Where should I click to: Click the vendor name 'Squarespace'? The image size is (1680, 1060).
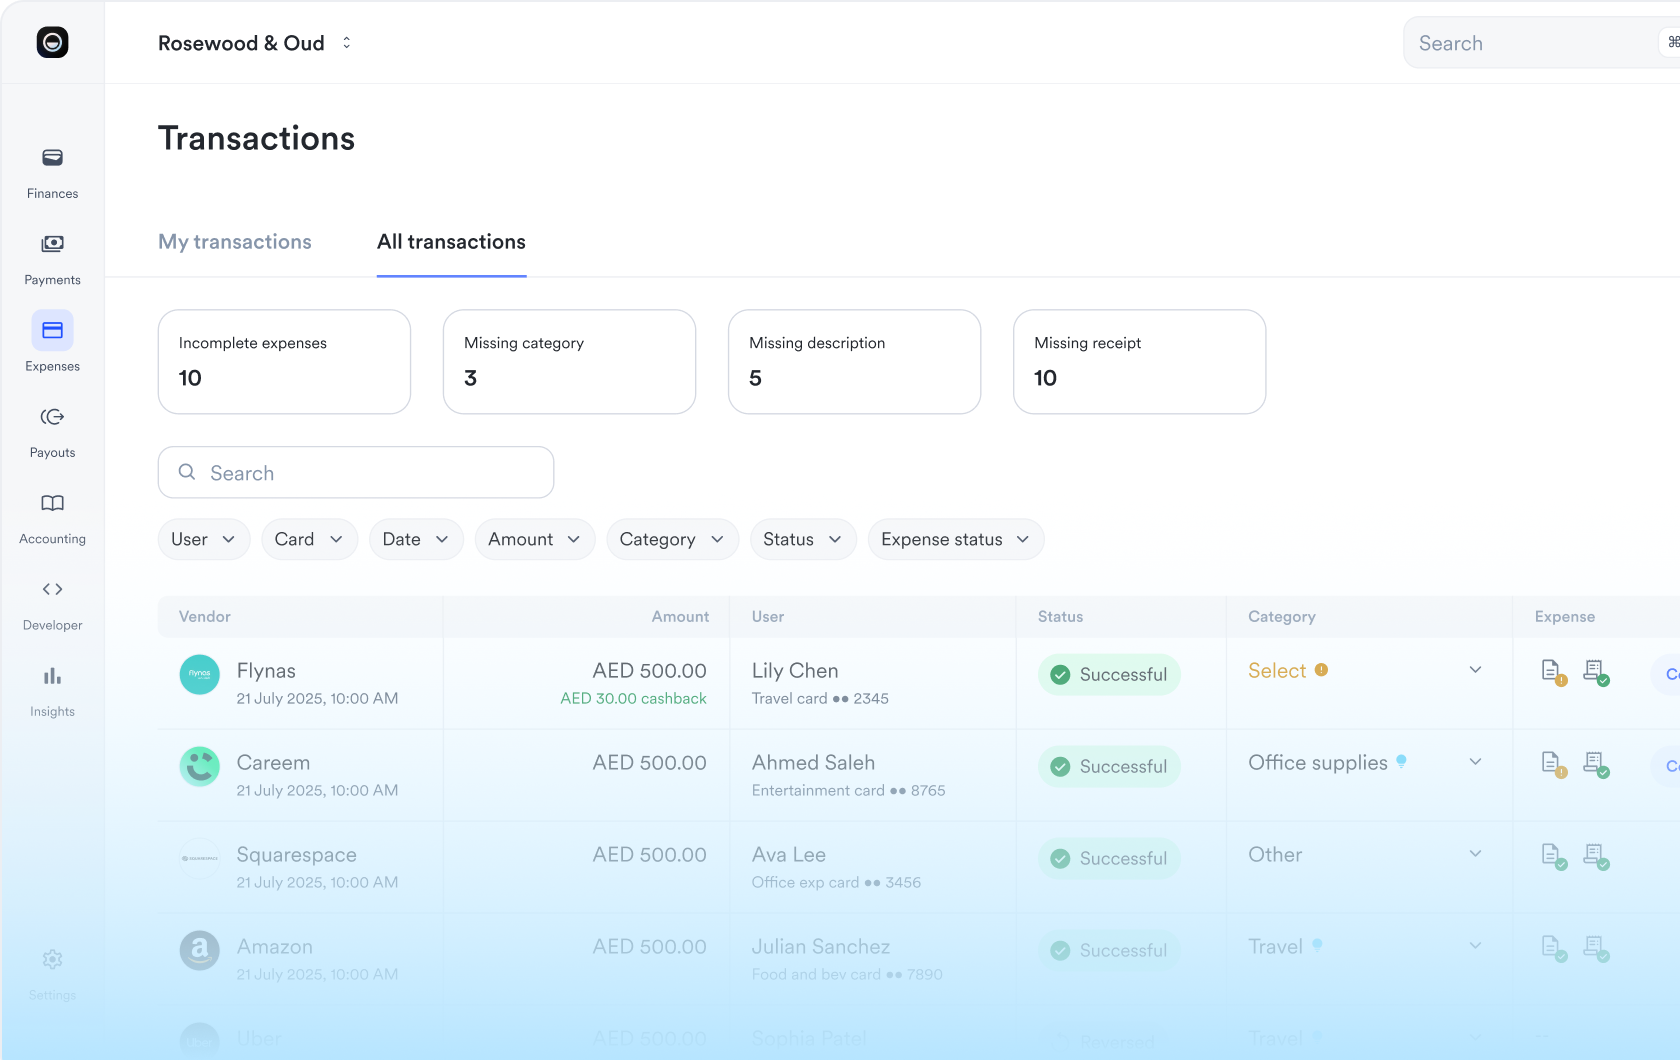point(296,855)
